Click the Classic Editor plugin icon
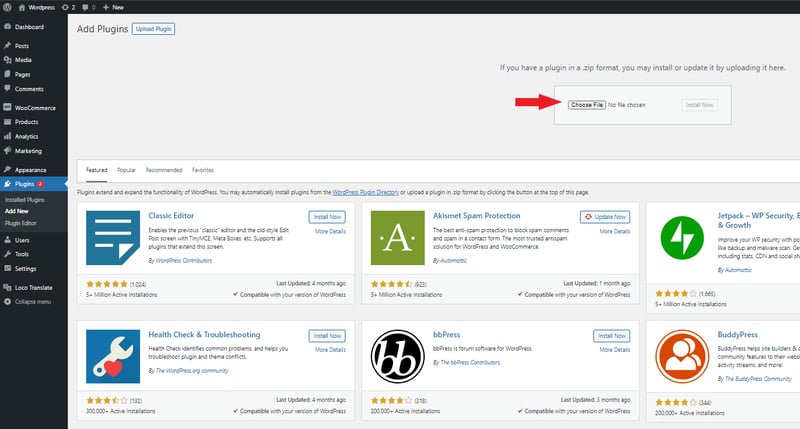 click(113, 238)
